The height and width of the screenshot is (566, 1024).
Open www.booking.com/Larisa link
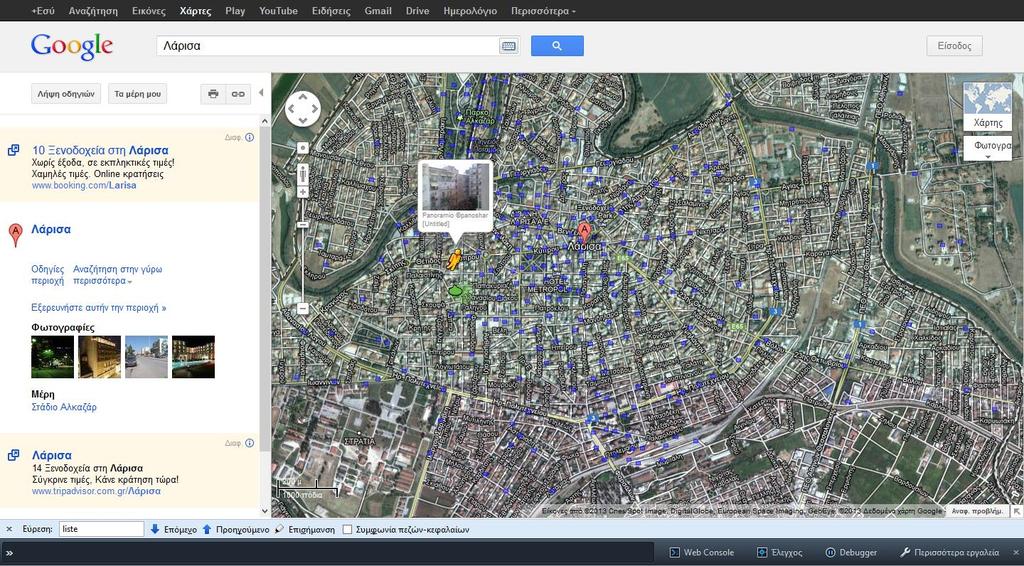(x=84, y=185)
